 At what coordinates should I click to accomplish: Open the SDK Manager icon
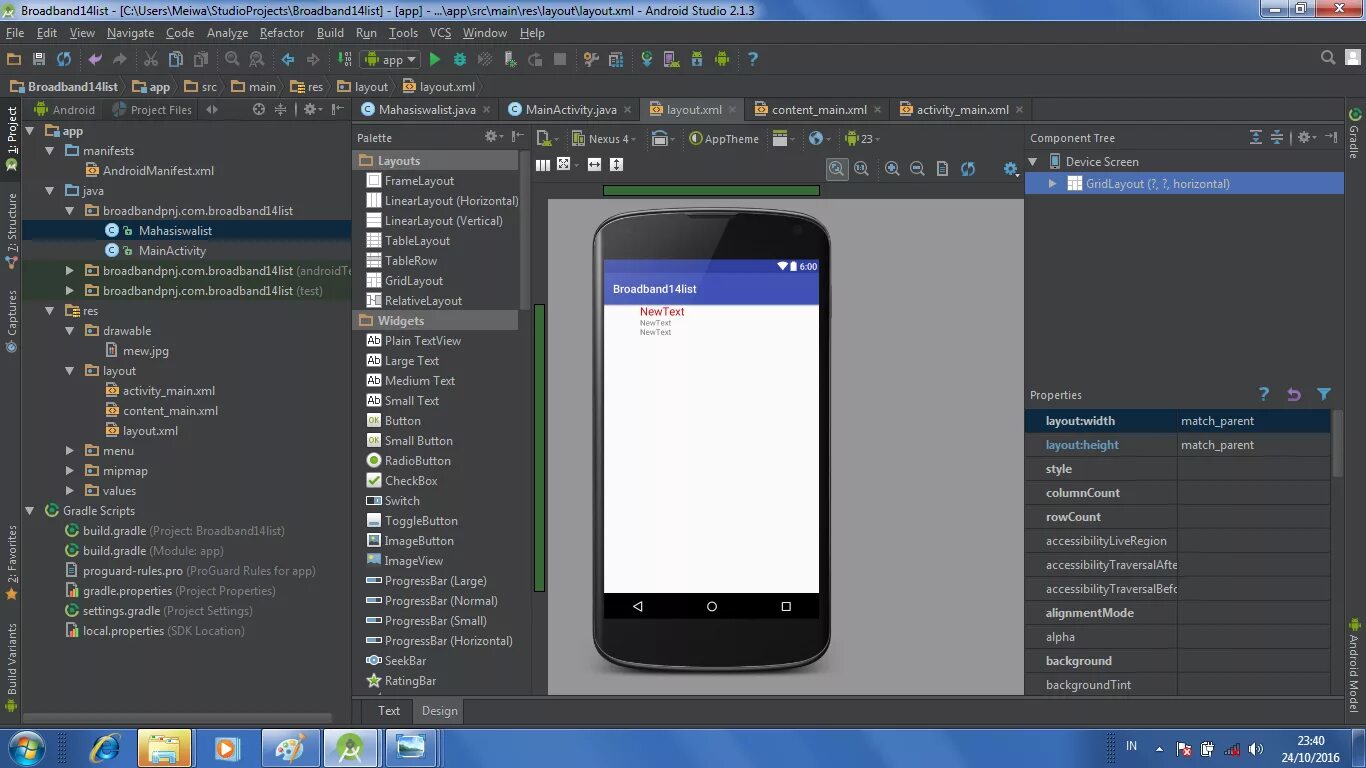point(697,59)
